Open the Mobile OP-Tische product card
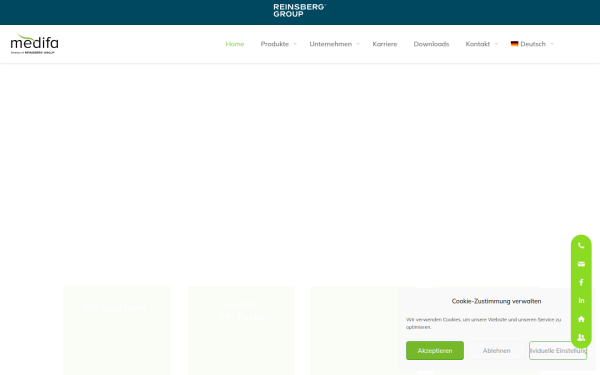600x375 pixels. click(241, 330)
